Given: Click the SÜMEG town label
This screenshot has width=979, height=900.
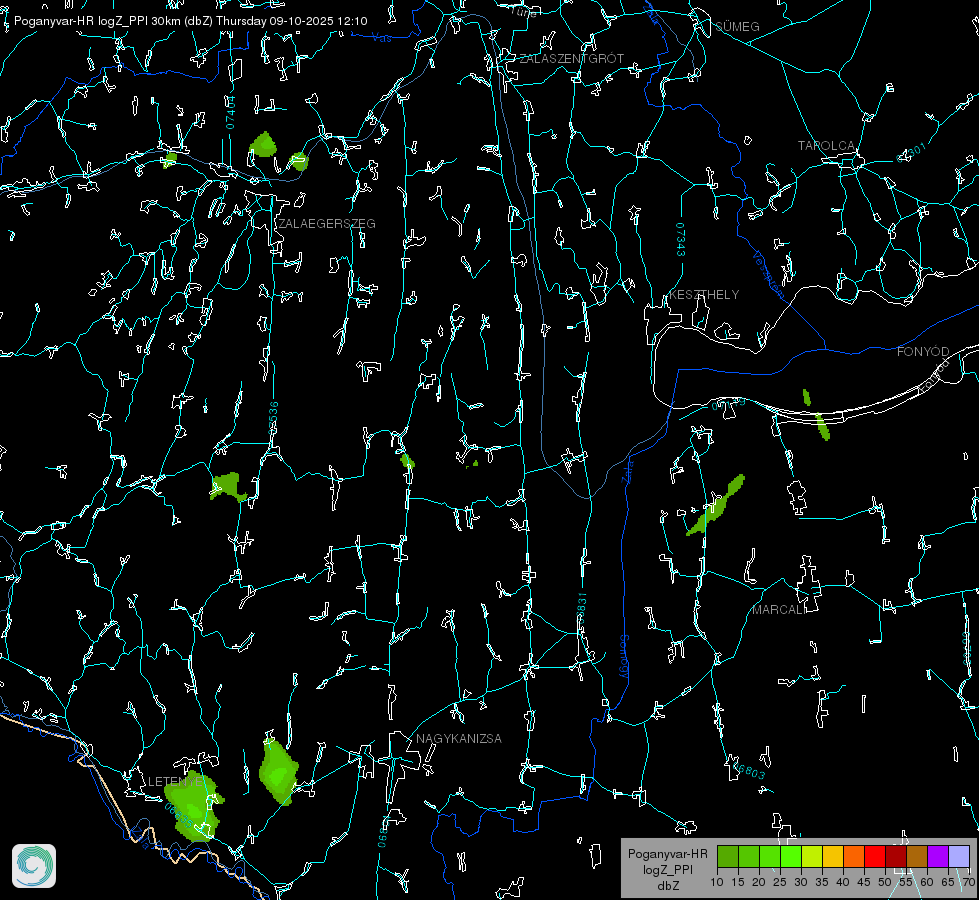Looking at the screenshot, I should point(737,26).
